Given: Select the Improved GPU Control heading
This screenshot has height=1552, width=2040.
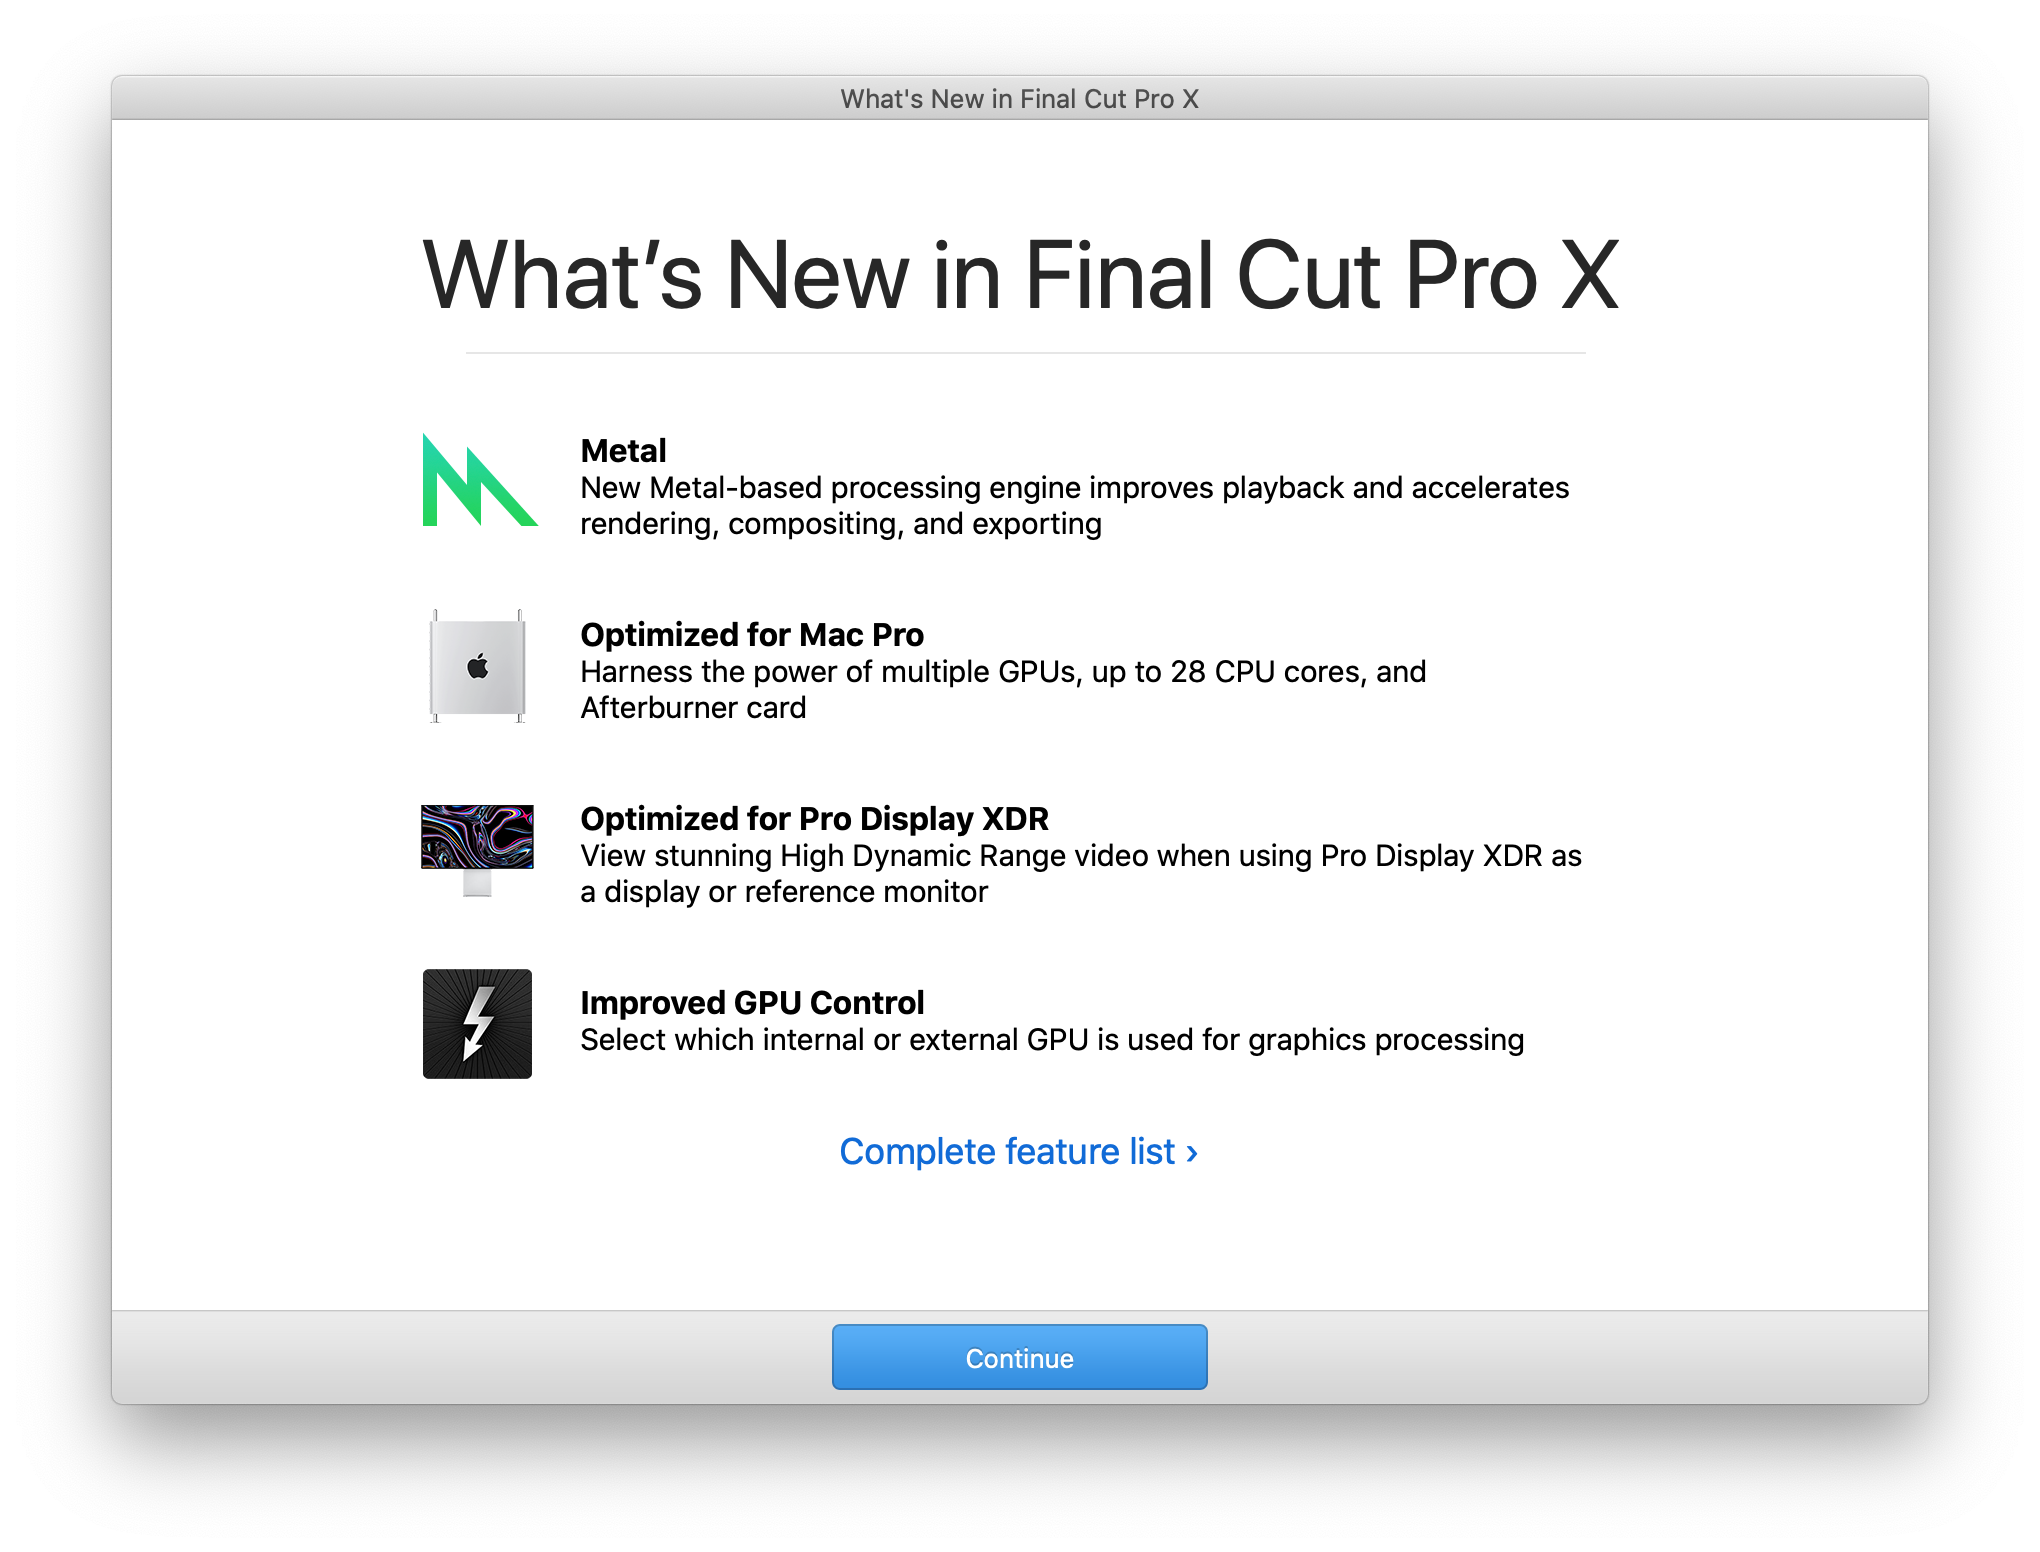Looking at the screenshot, I should 752,1003.
